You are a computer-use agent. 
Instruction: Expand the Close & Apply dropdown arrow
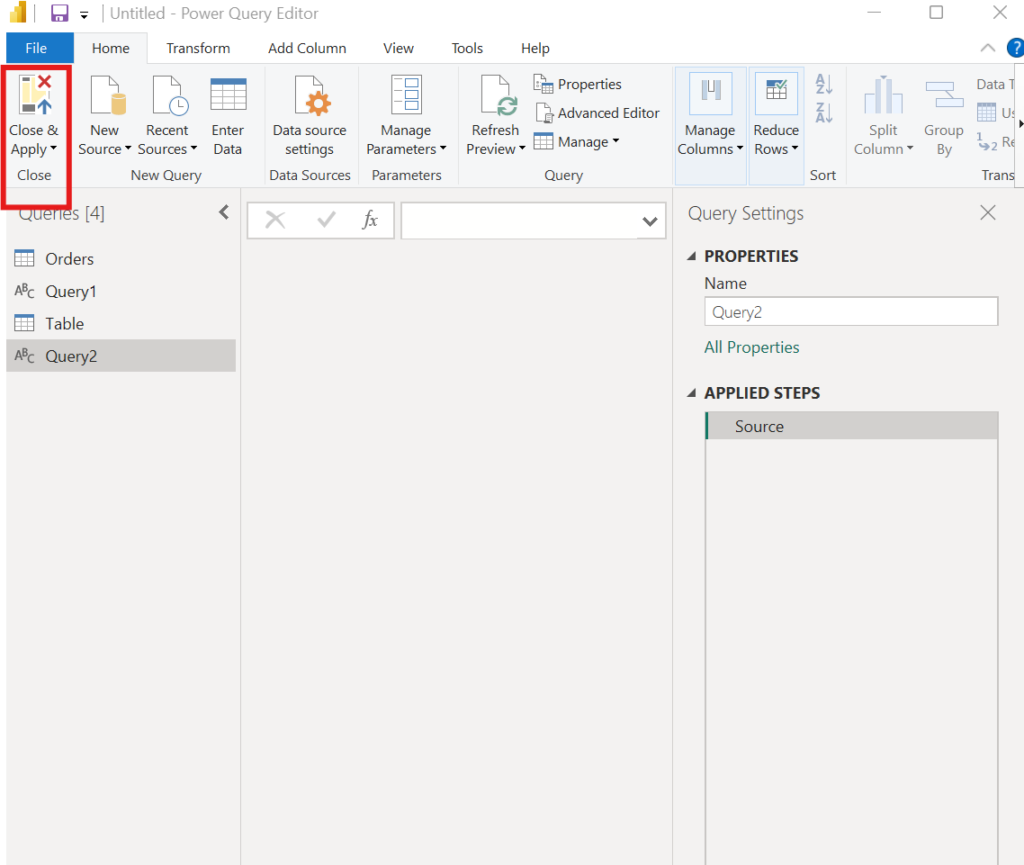[54, 149]
